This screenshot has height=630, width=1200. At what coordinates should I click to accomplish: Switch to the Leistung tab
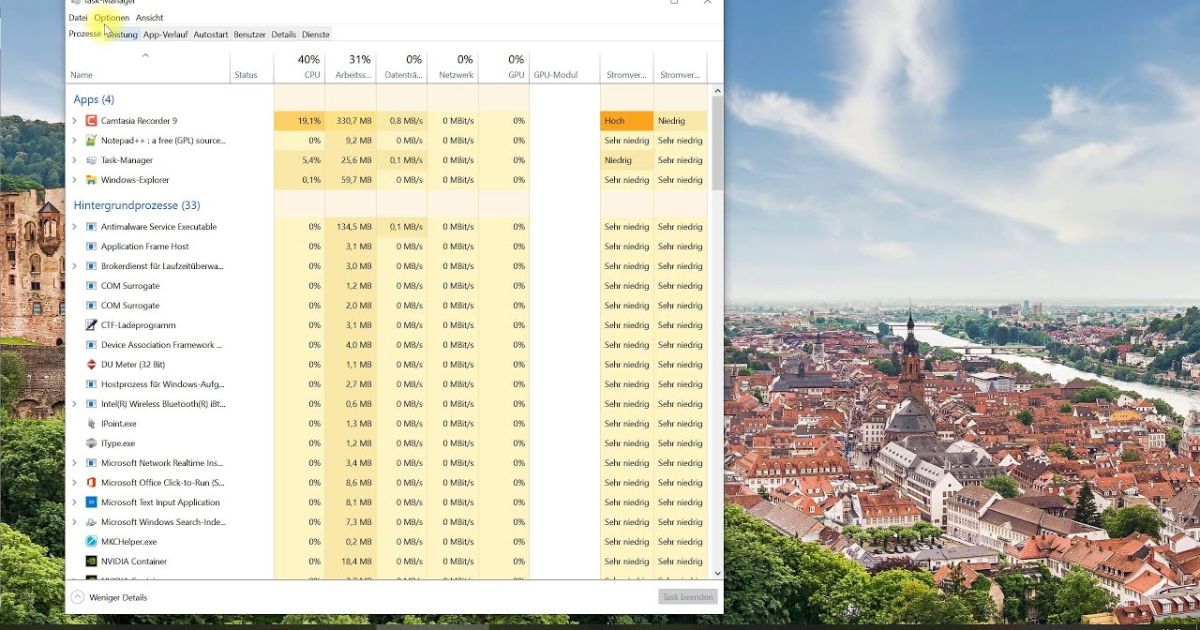121,33
